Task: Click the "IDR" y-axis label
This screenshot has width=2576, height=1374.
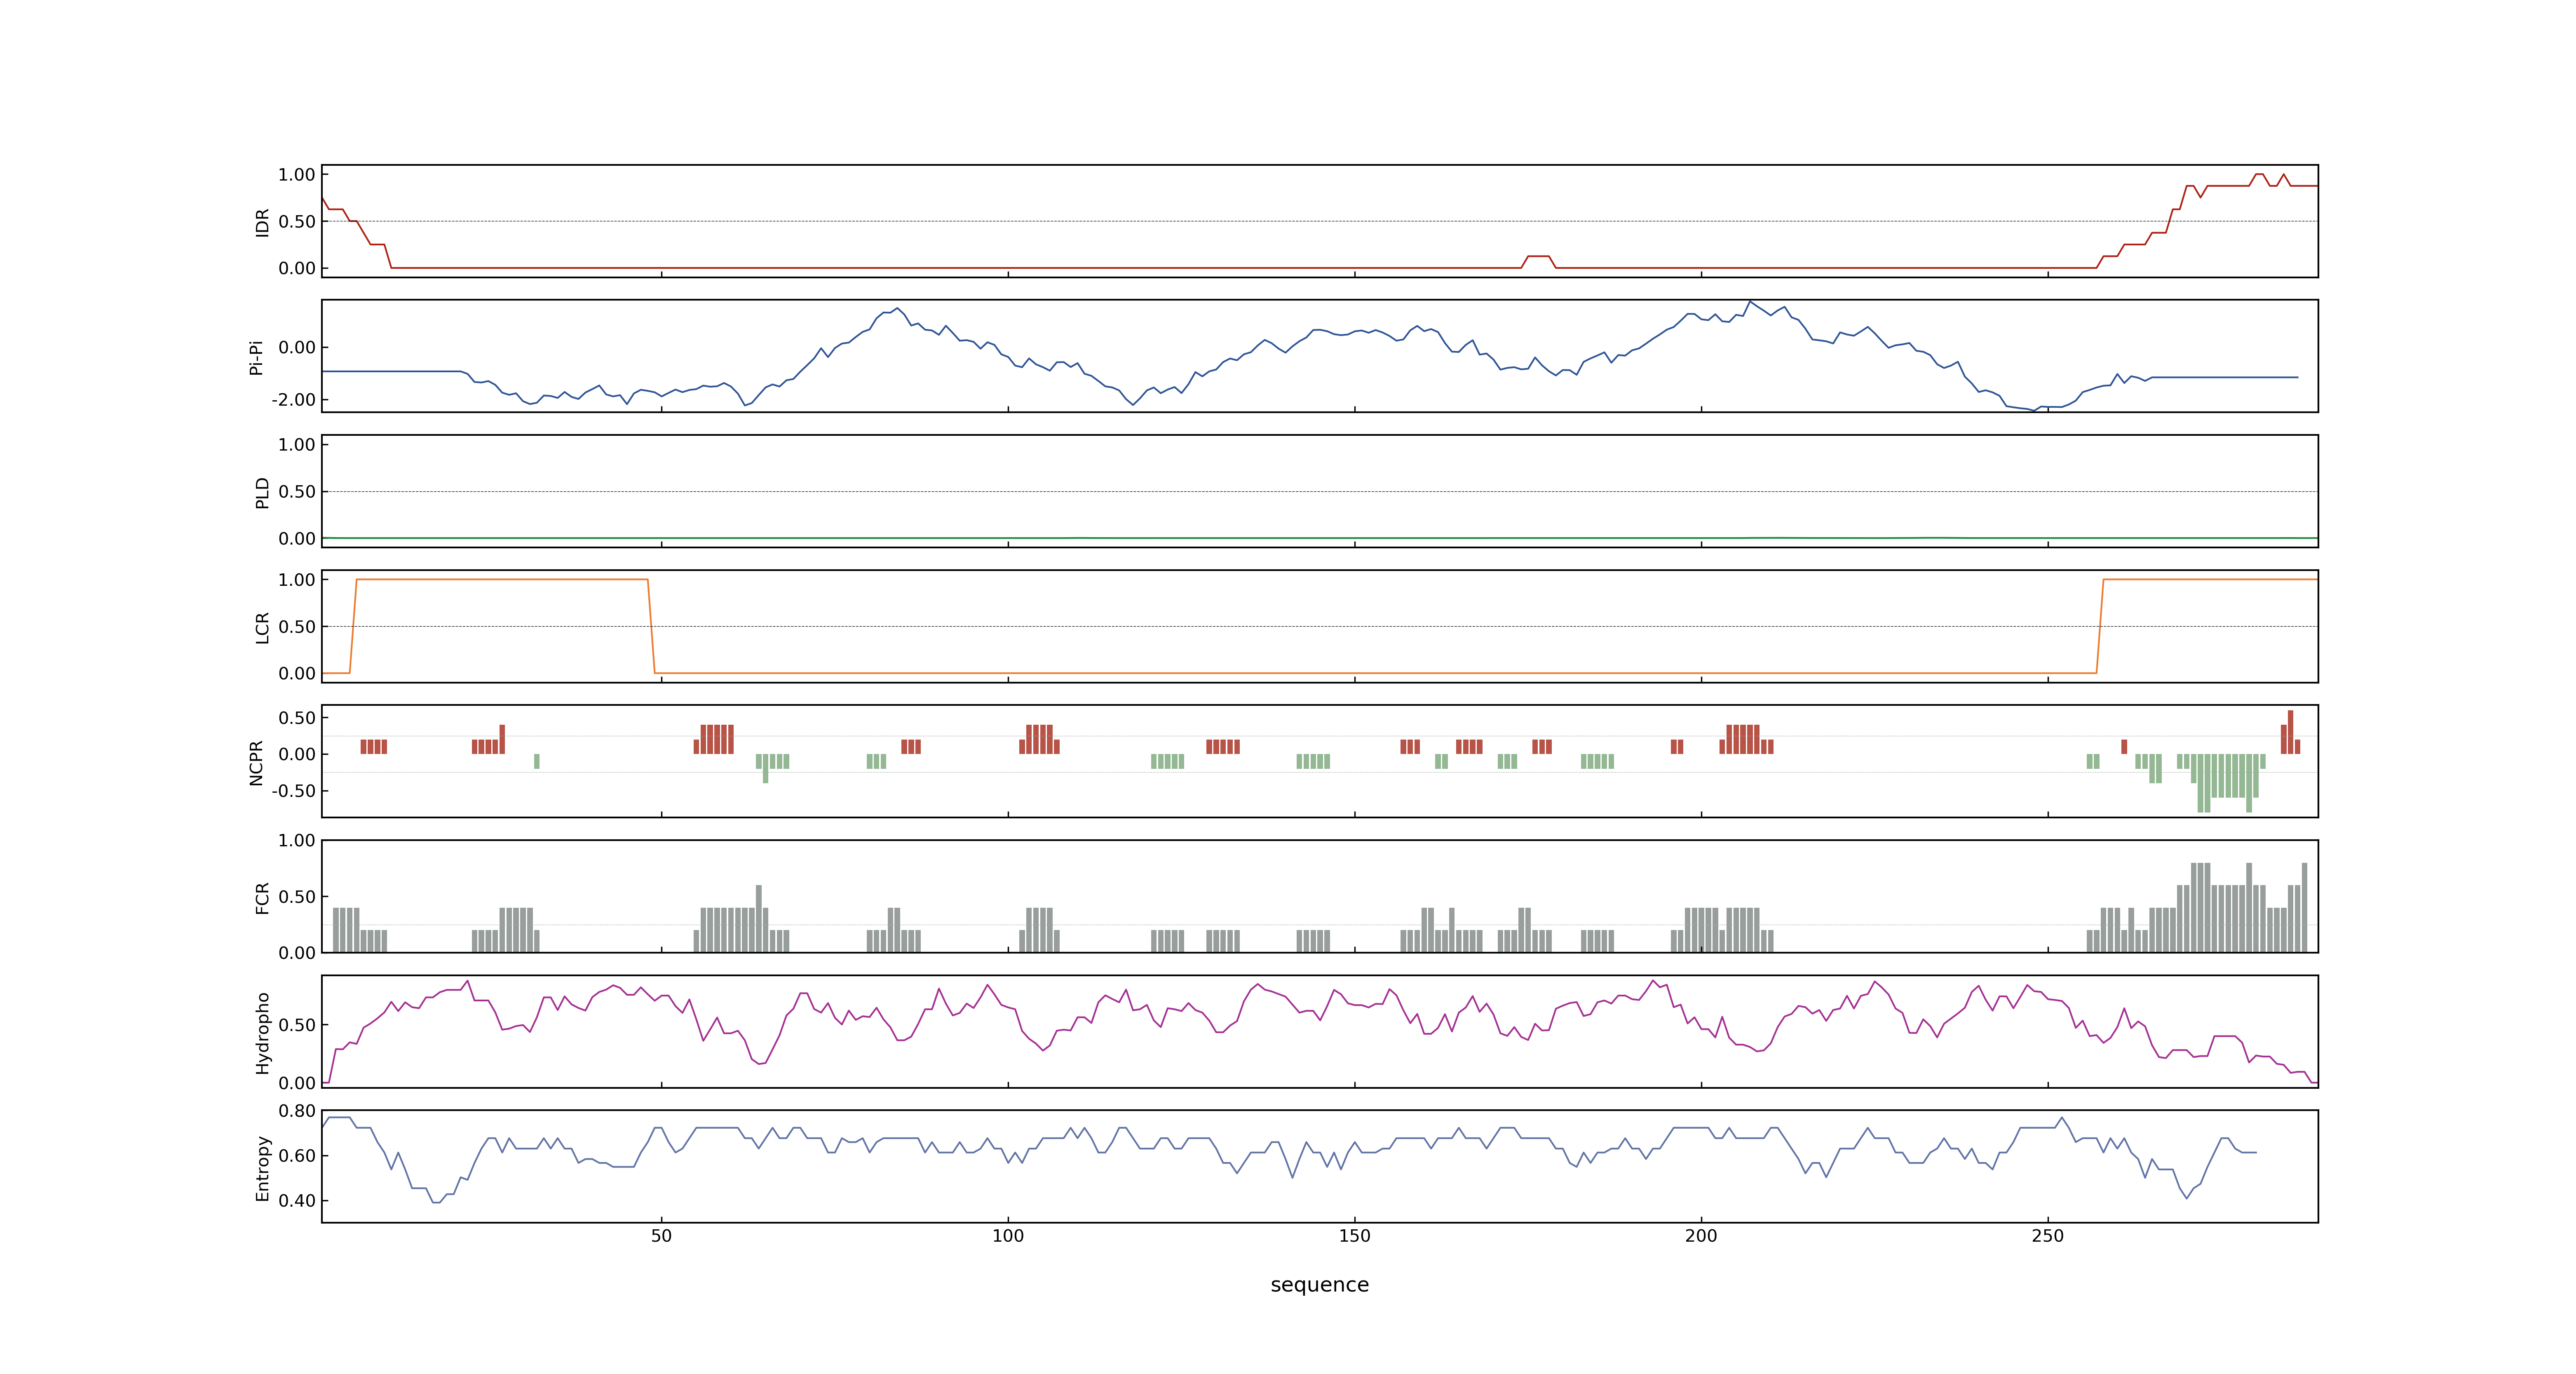Action: [x=262, y=222]
